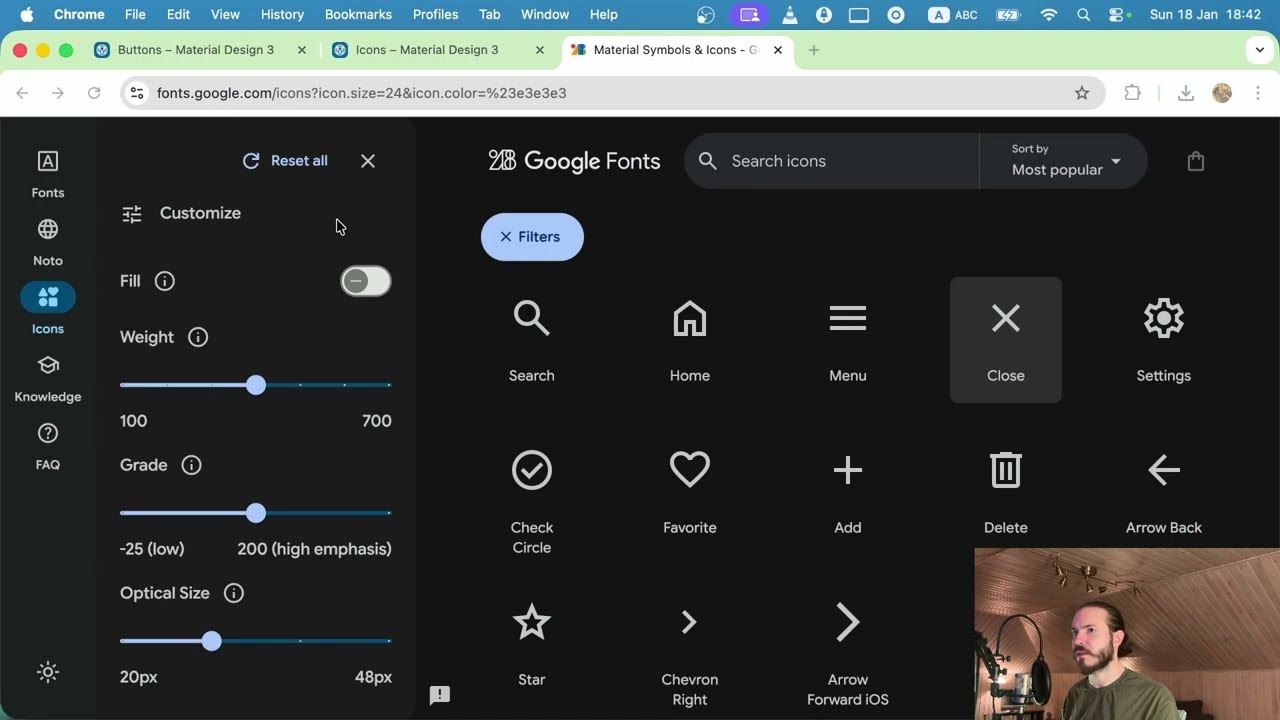Image resolution: width=1280 pixels, height=720 pixels.
Task: Open Chrome downloads icon
Action: pyautogui.click(x=1186, y=93)
